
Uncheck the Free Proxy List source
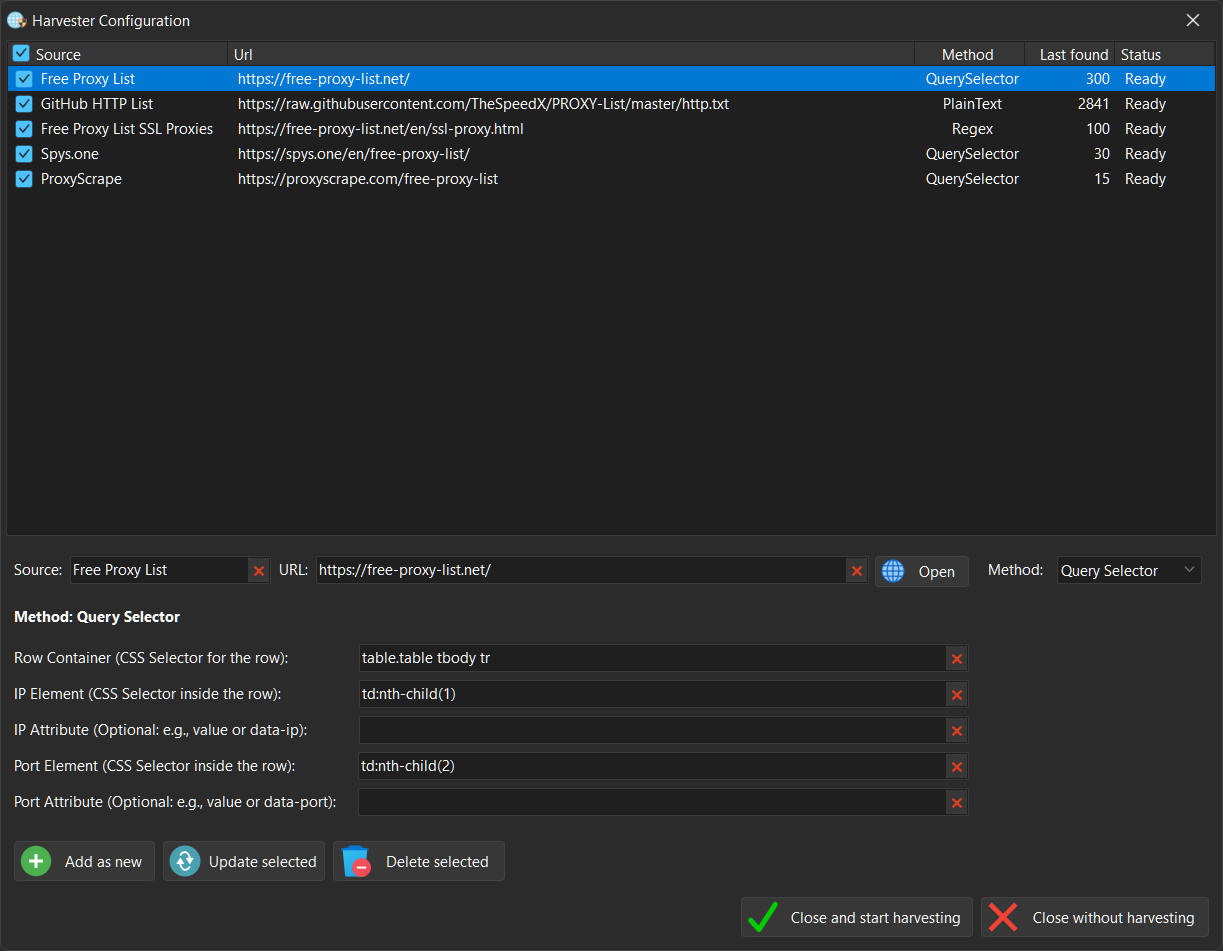pyautogui.click(x=25, y=79)
